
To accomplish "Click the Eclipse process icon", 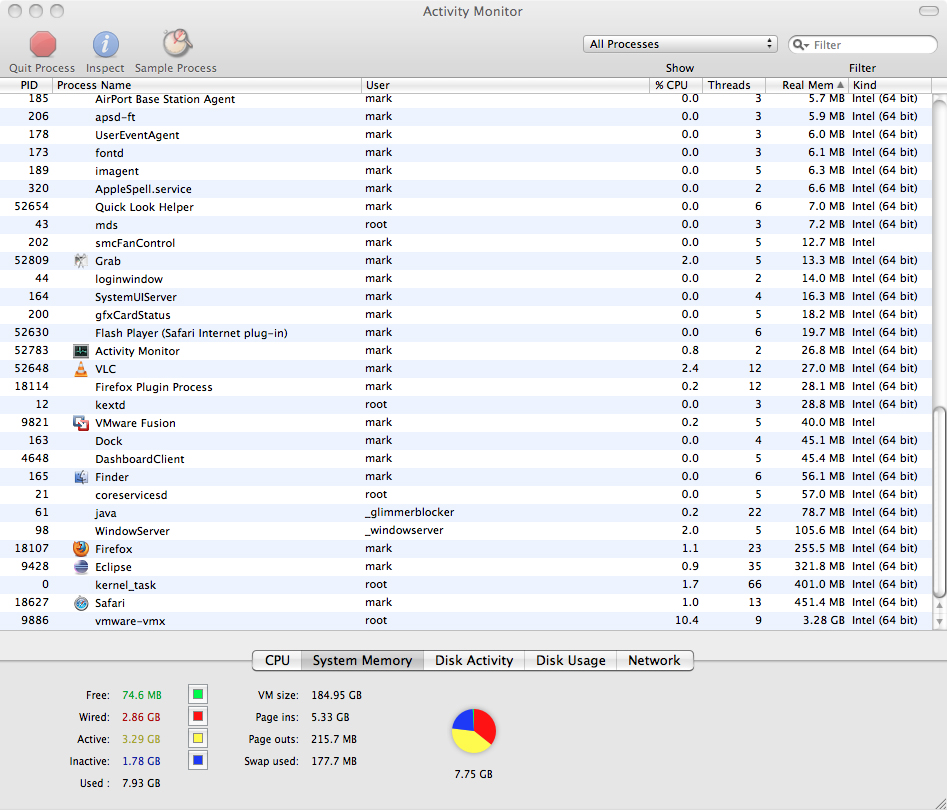I will coord(81,567).
